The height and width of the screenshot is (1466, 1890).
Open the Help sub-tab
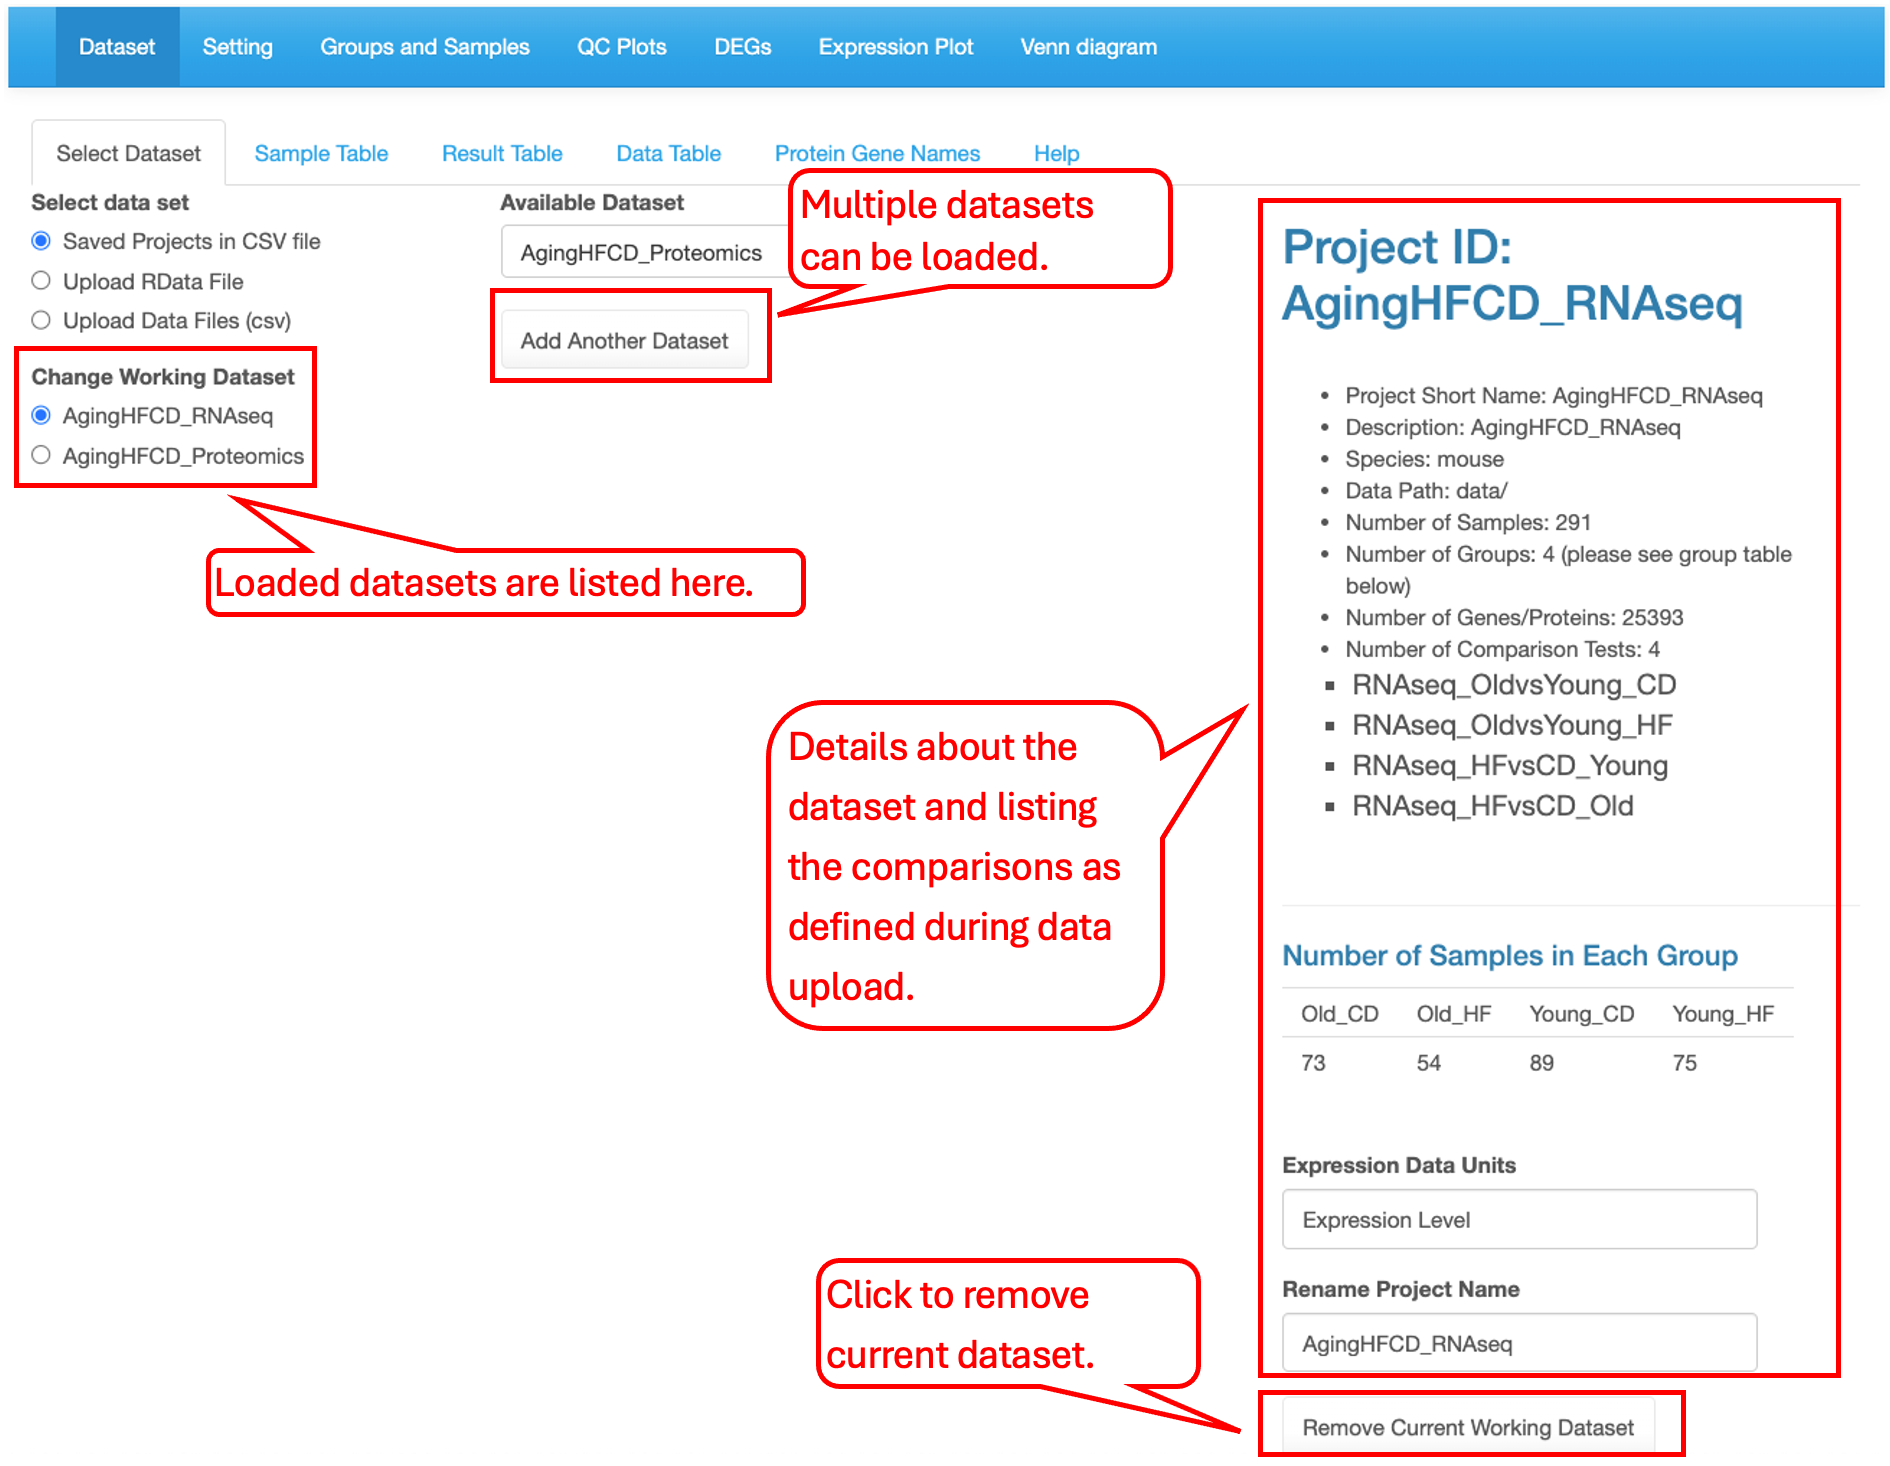[1056, 153]
